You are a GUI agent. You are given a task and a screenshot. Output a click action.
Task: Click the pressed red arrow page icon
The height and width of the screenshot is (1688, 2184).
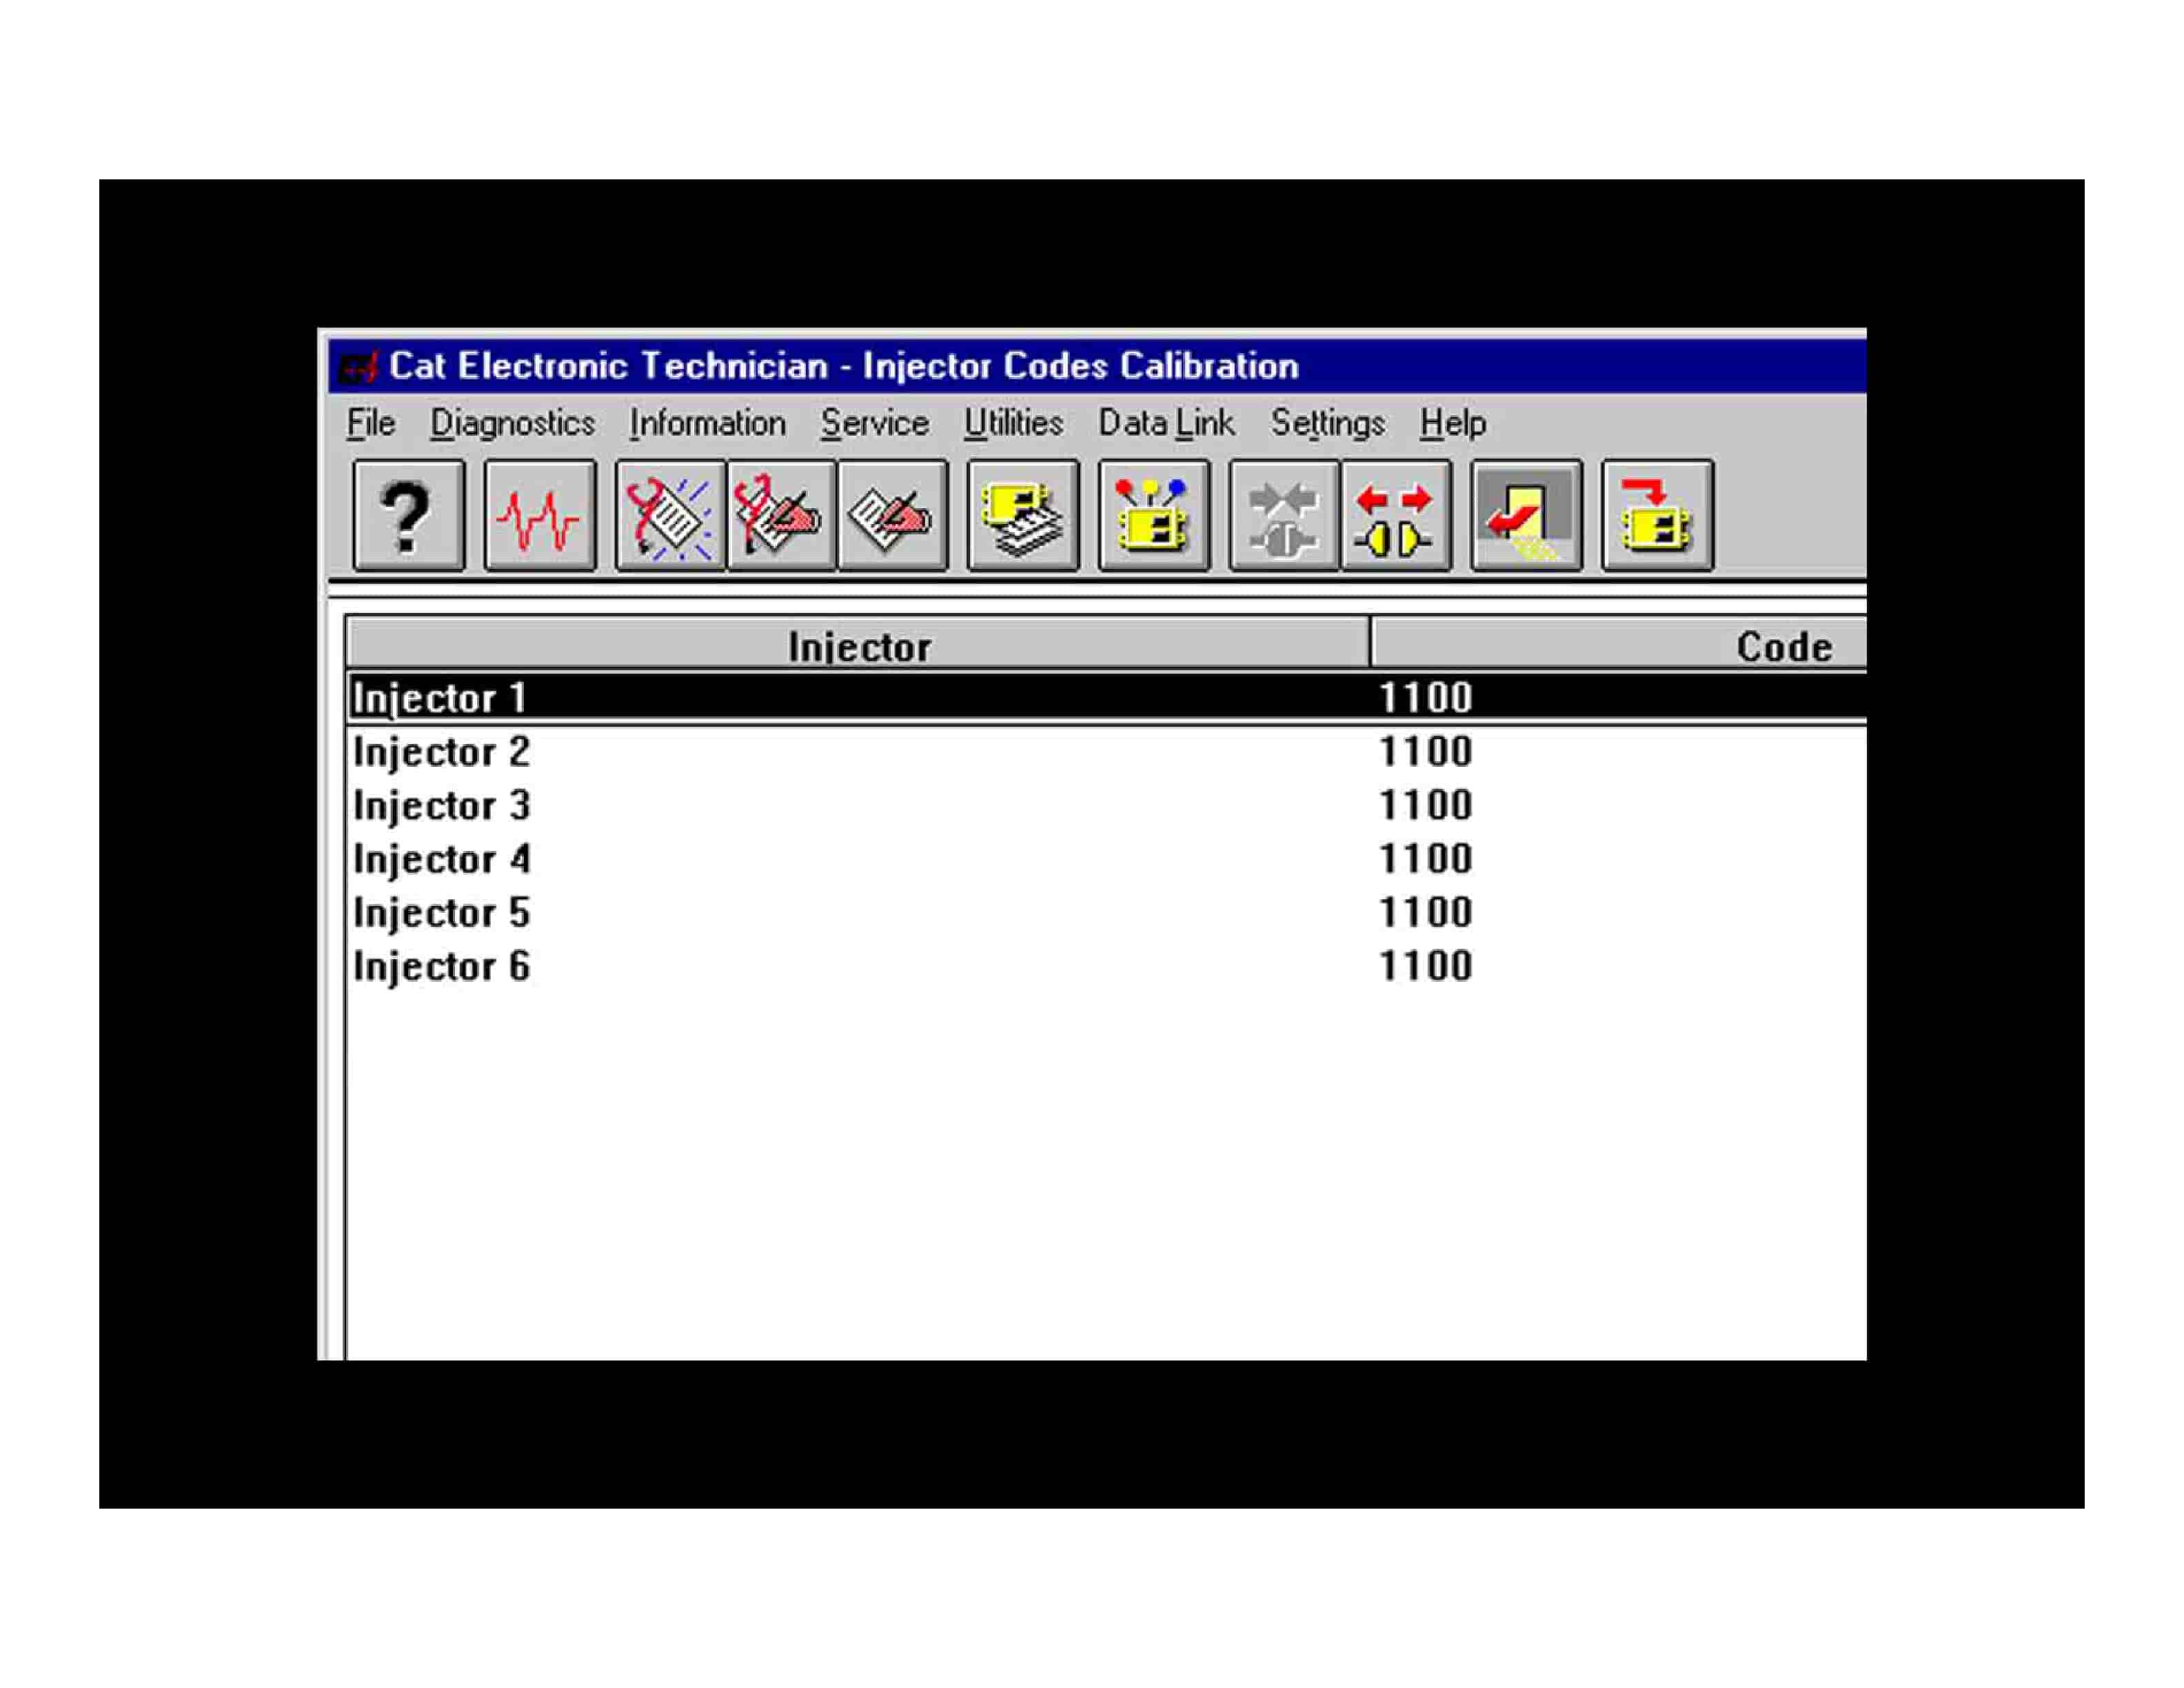pyautogui.click(x=1525, y=516)
